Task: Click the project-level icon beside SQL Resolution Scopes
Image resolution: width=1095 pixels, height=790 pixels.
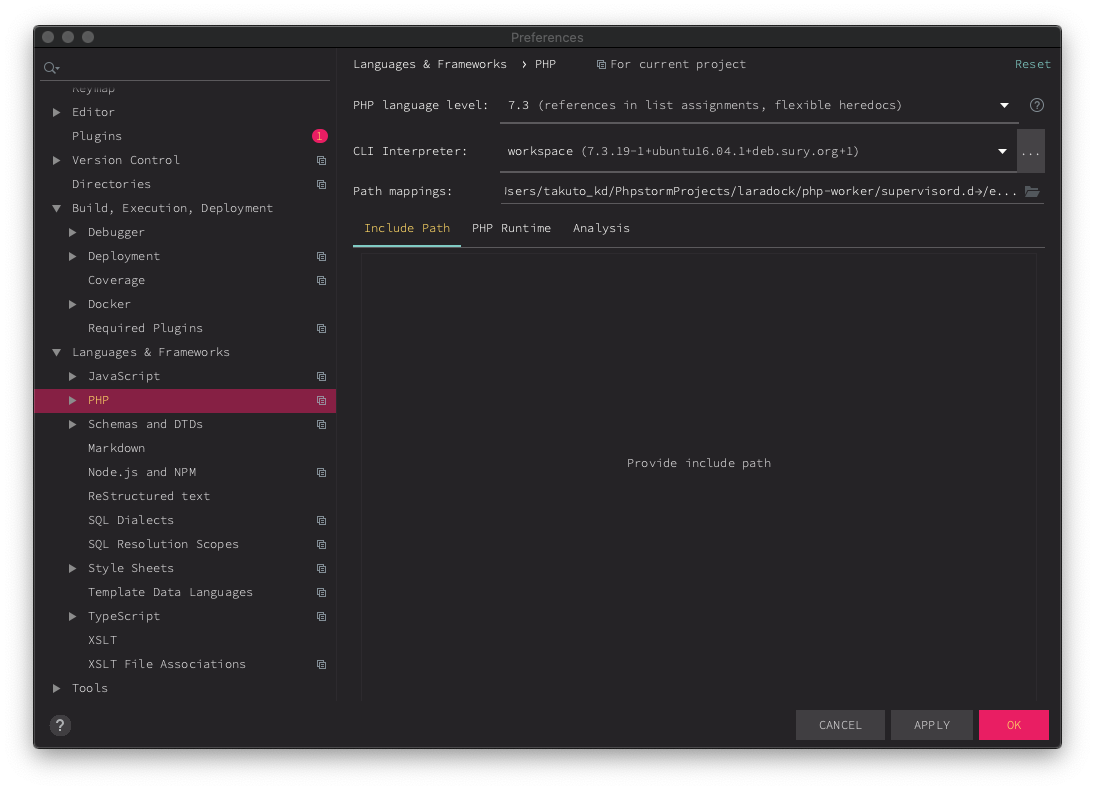Action: coord(321,544)
